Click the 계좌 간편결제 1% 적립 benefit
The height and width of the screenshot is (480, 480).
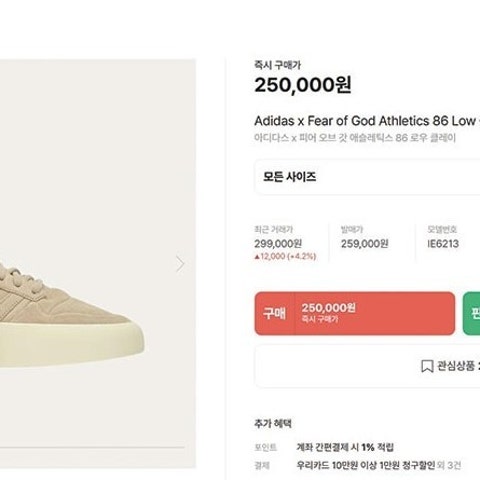(x=345, y=447)
